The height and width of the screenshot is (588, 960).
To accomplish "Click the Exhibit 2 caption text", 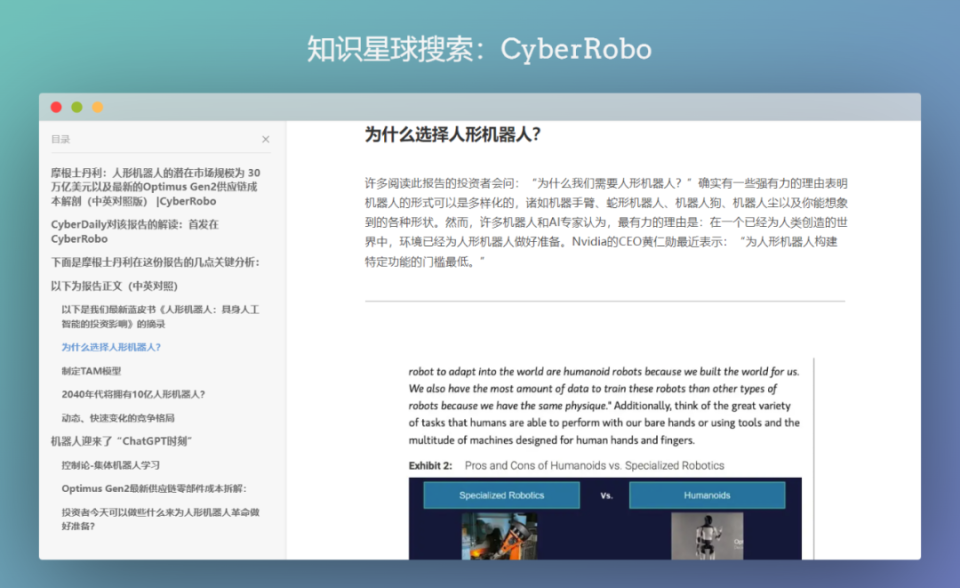I will click(566, 466).
